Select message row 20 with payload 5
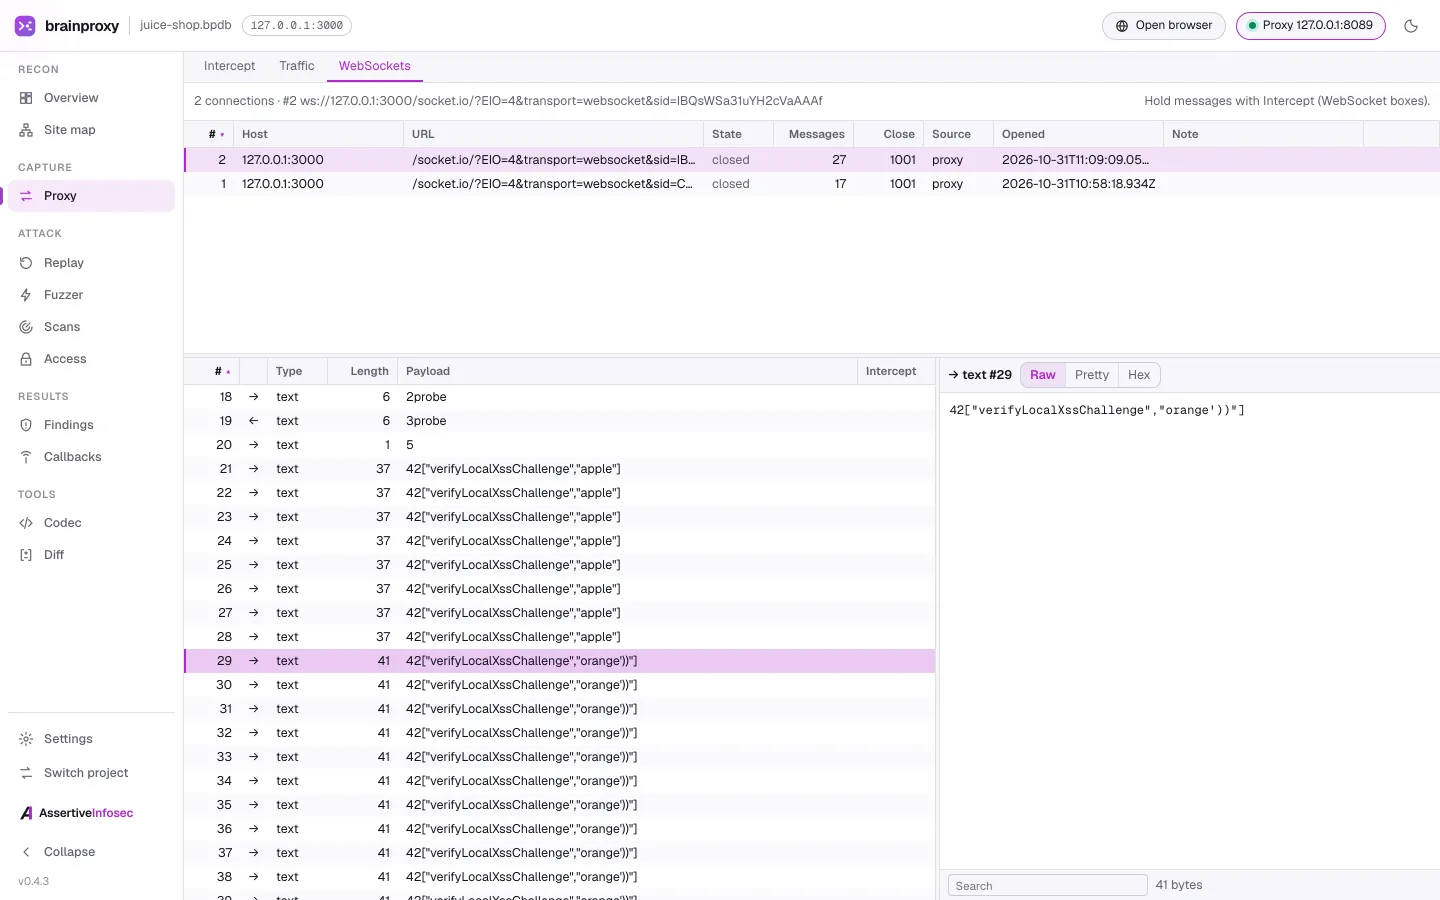1440x900 pixels. point(559,445)
